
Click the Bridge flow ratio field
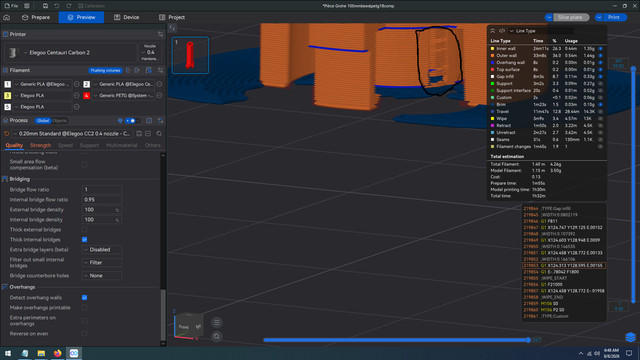pos(102,190)
